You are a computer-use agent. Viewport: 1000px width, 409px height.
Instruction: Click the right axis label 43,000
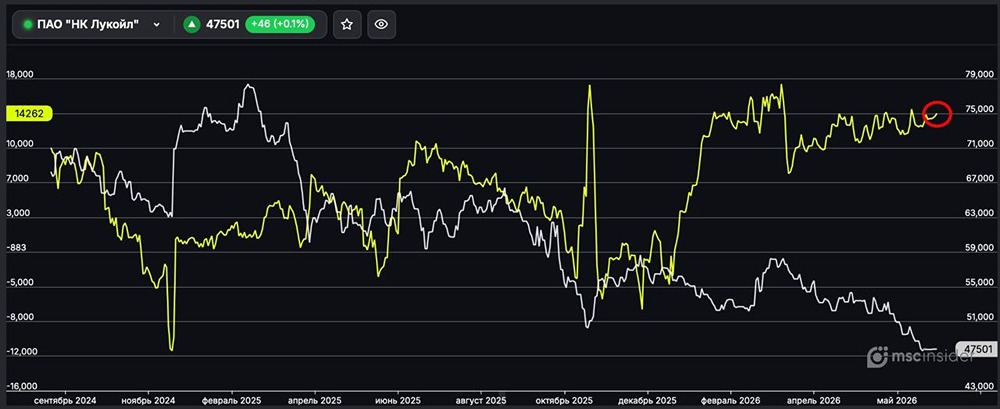(x=980, y=387)
